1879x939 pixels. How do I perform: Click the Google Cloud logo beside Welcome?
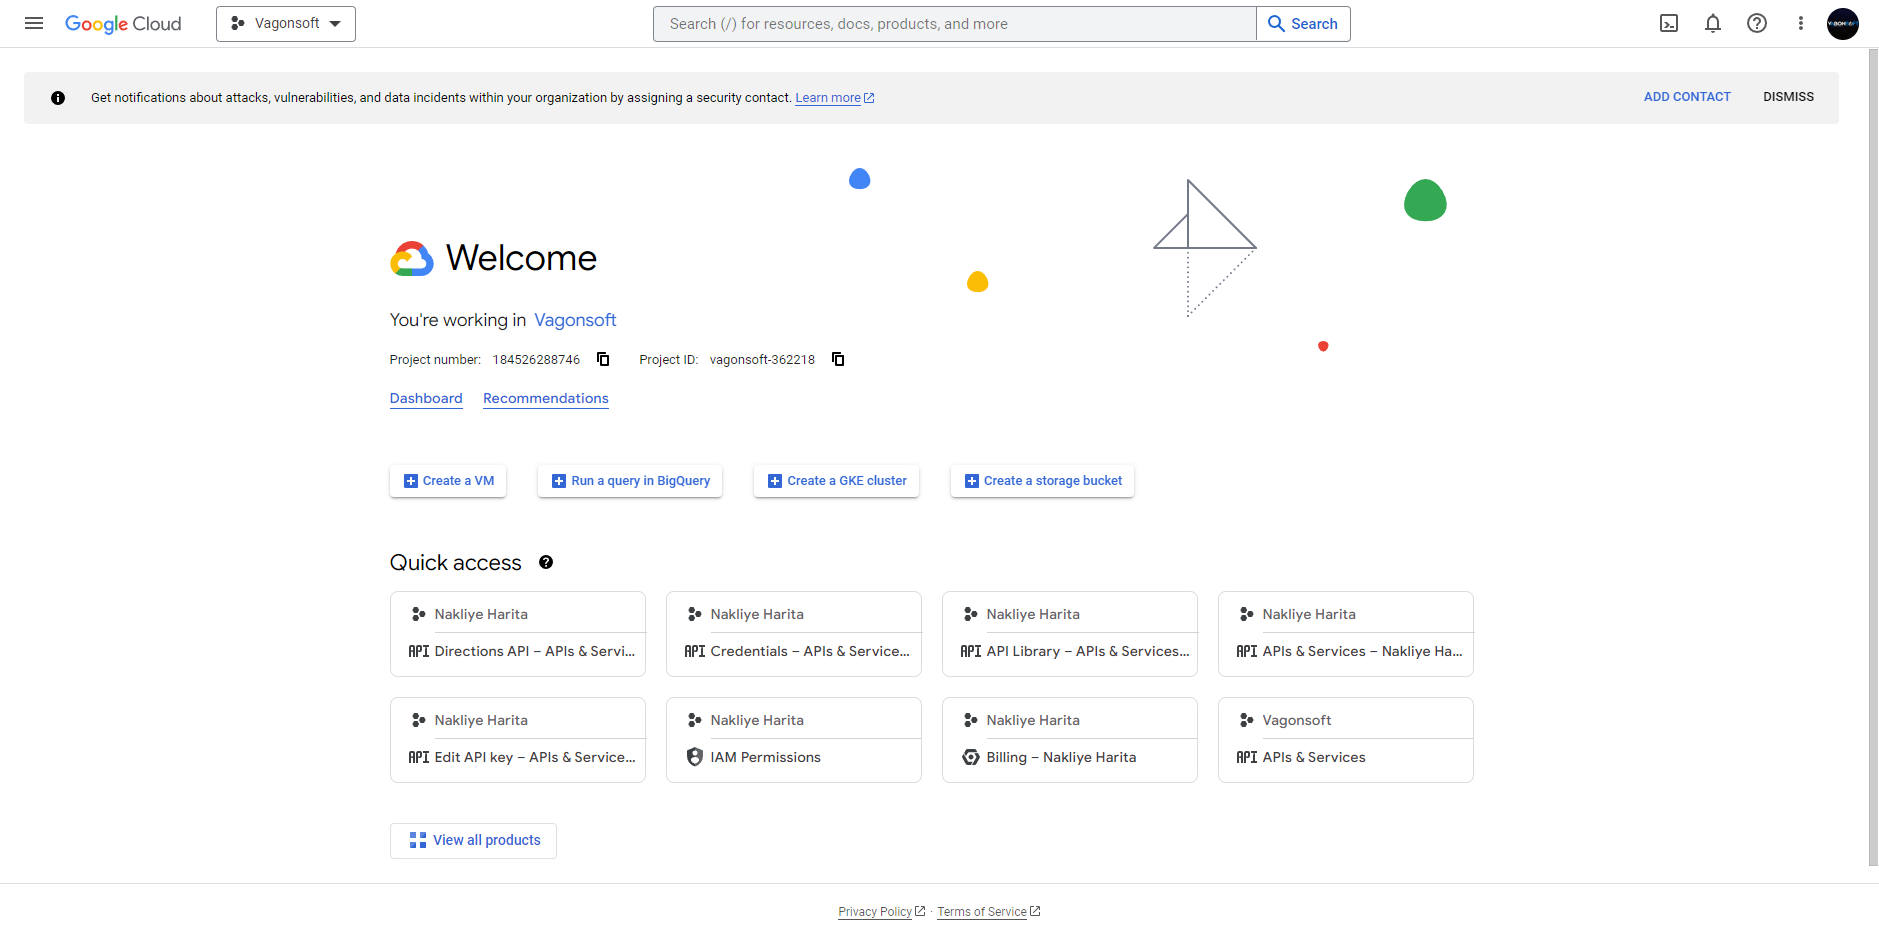(412, 258)
